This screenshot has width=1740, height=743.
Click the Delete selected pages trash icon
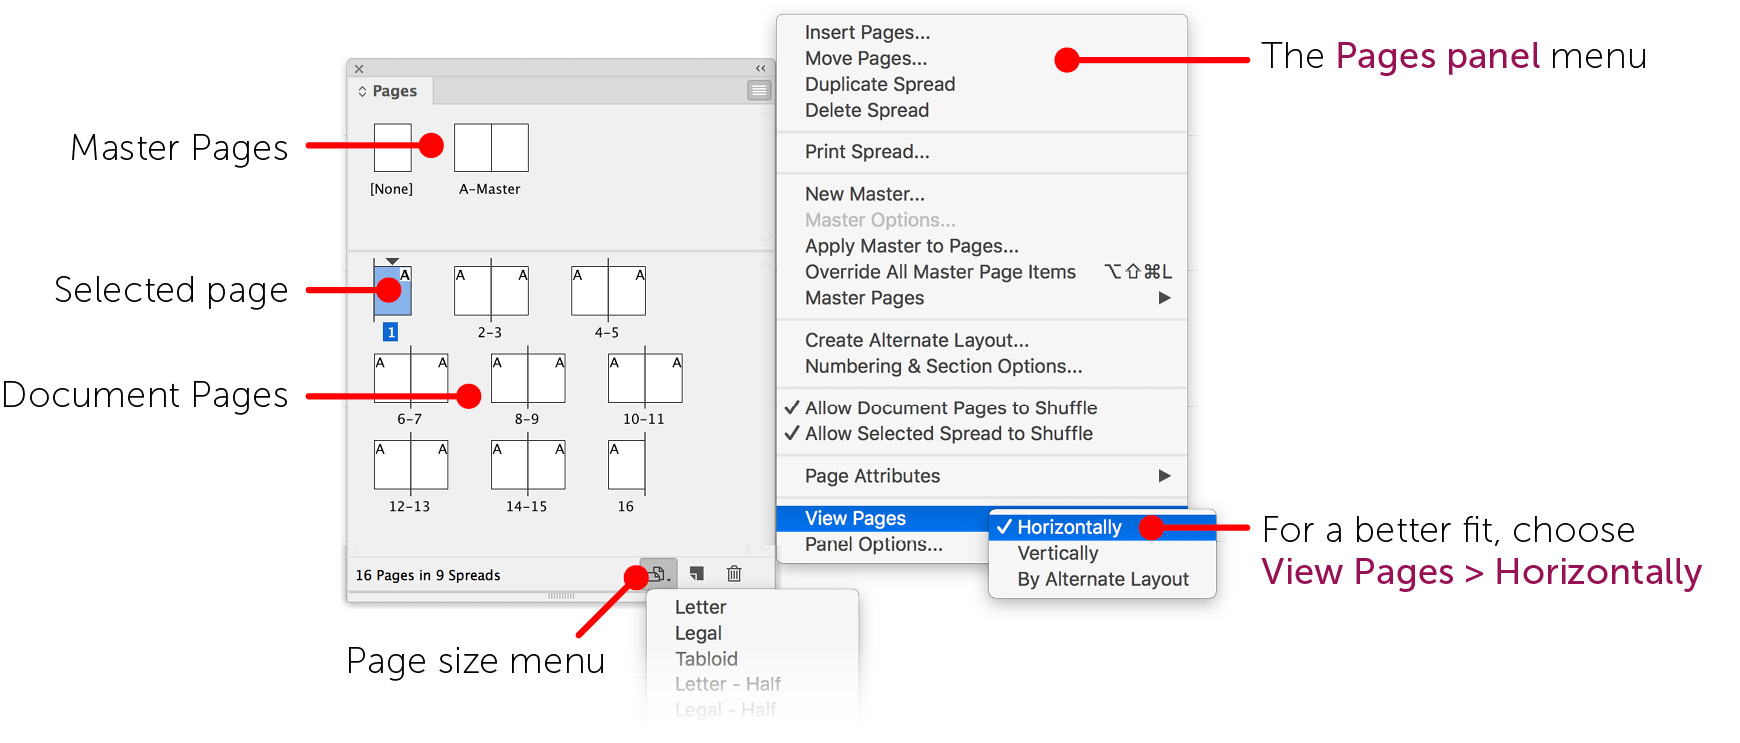(x=734, y=574)
